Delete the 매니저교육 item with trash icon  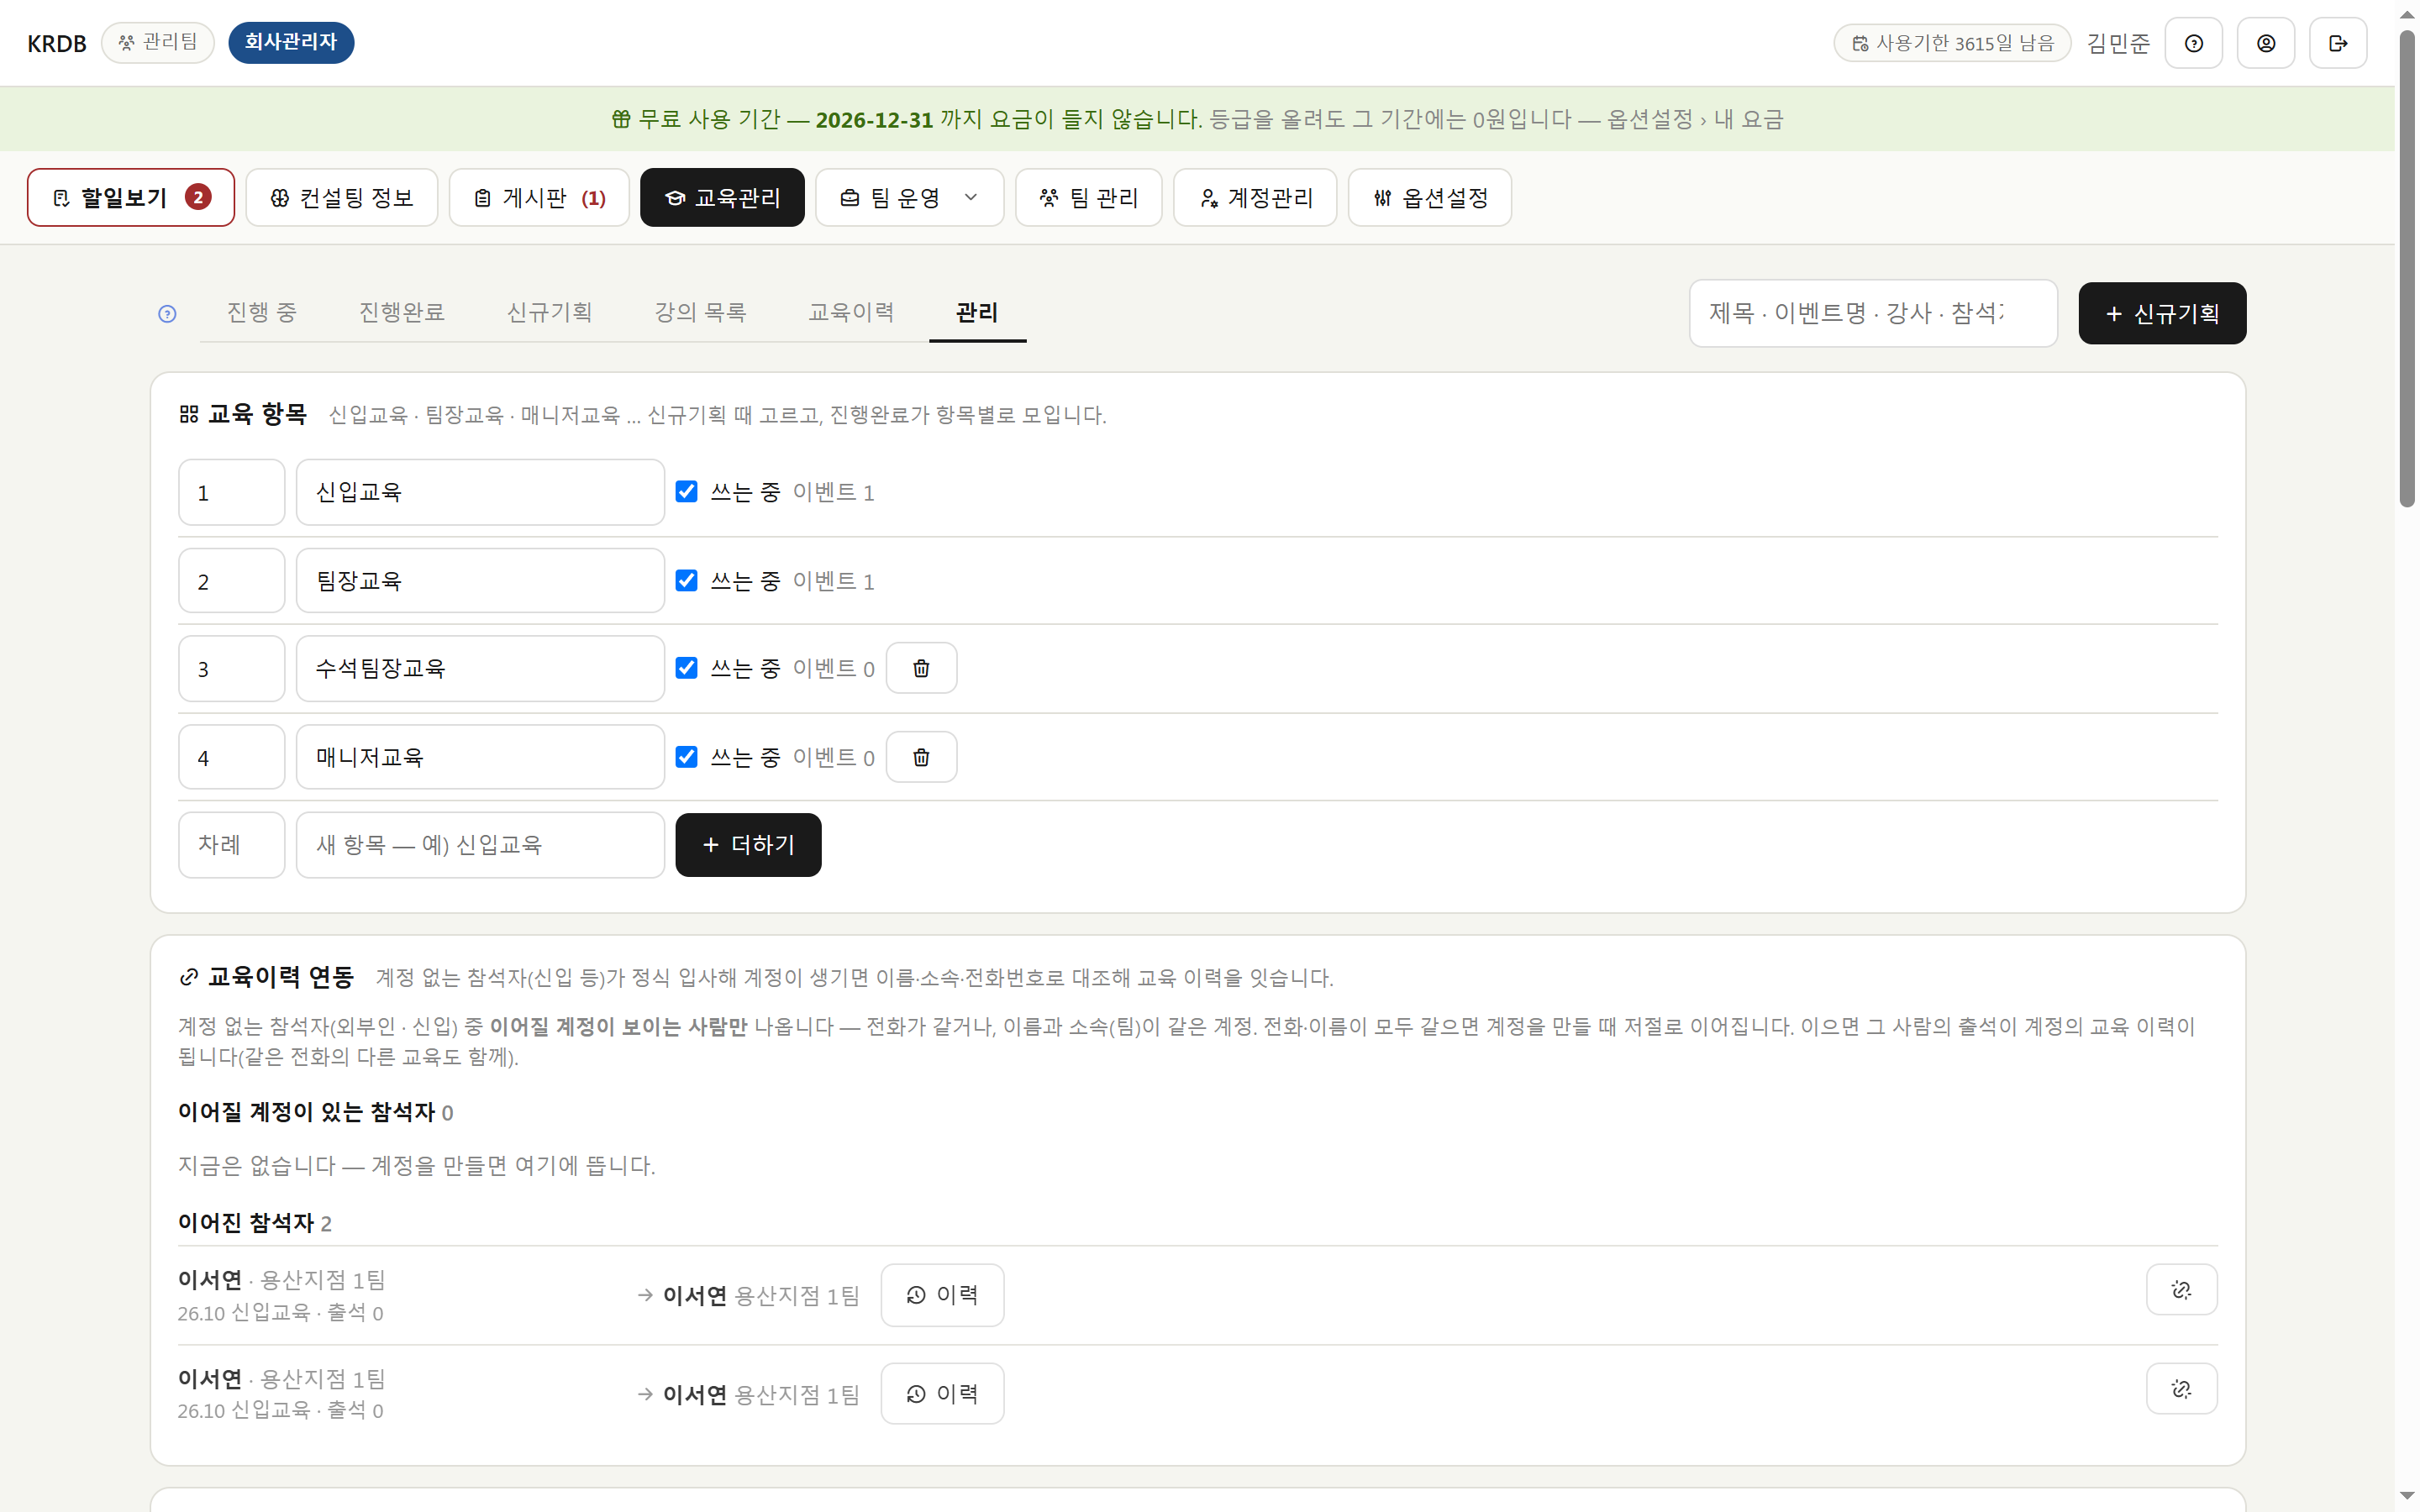[x=921, y=757]
